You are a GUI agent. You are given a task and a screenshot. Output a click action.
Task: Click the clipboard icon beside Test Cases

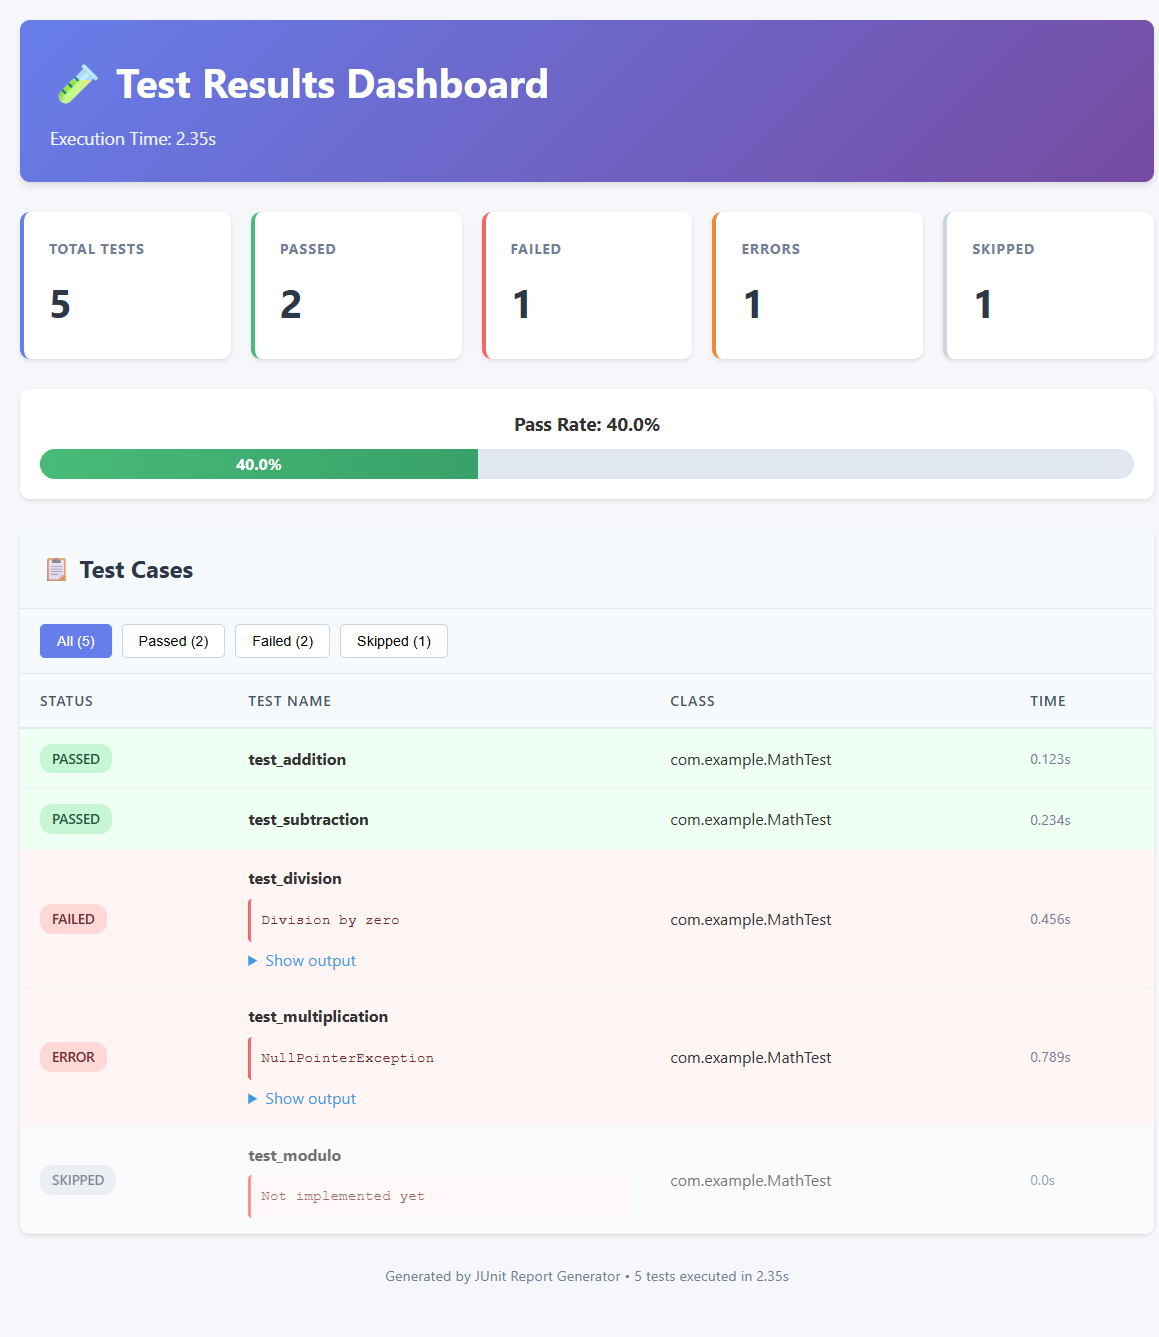(x=56, y=570)
